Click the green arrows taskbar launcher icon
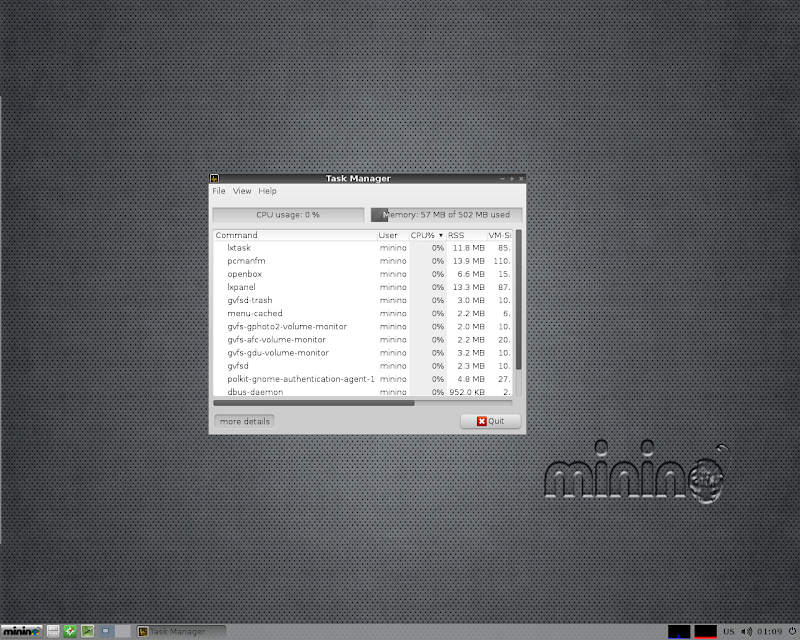 (x=70, y=631)
